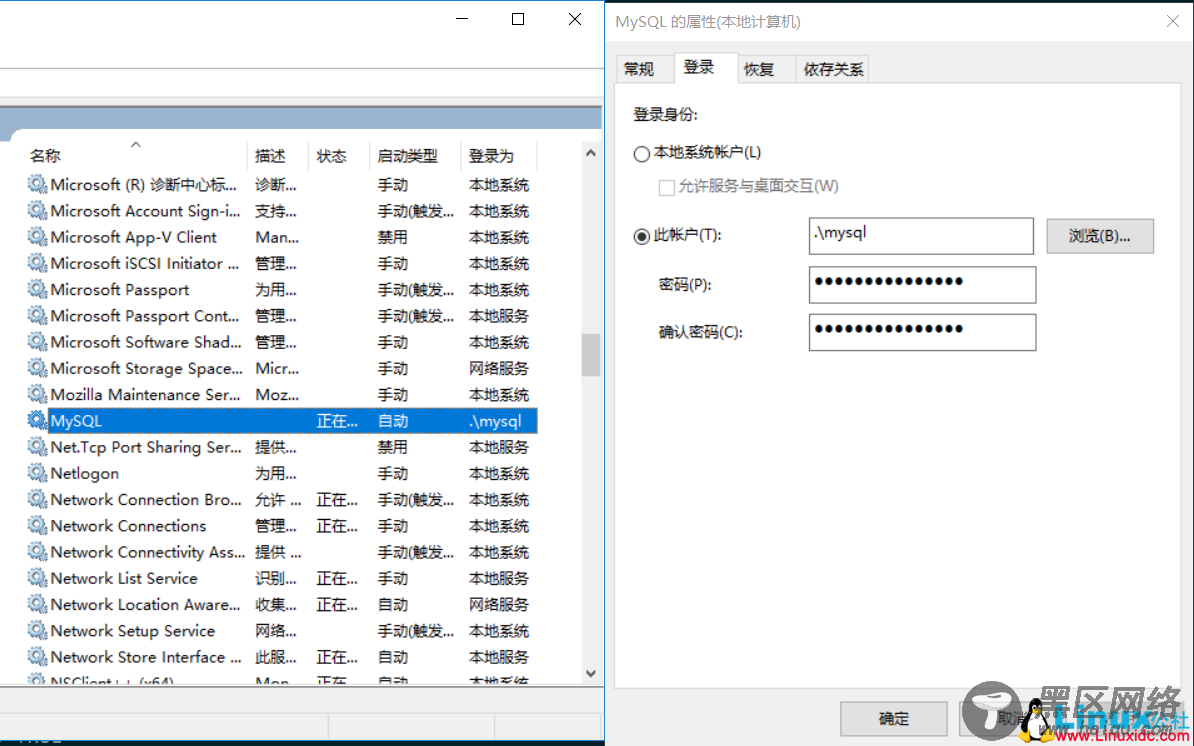Select 此帐户(T) radio option
This screenshot has height=746, width=1194.
click(x=642, y=237)
